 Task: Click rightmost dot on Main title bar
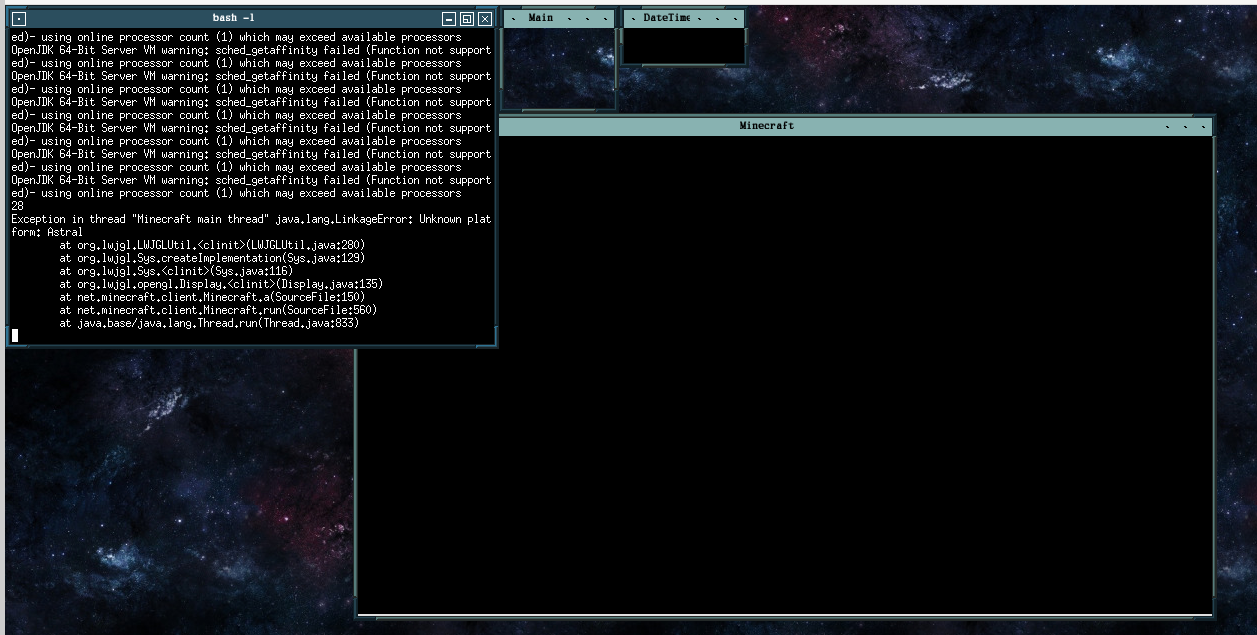coord(606,19)
